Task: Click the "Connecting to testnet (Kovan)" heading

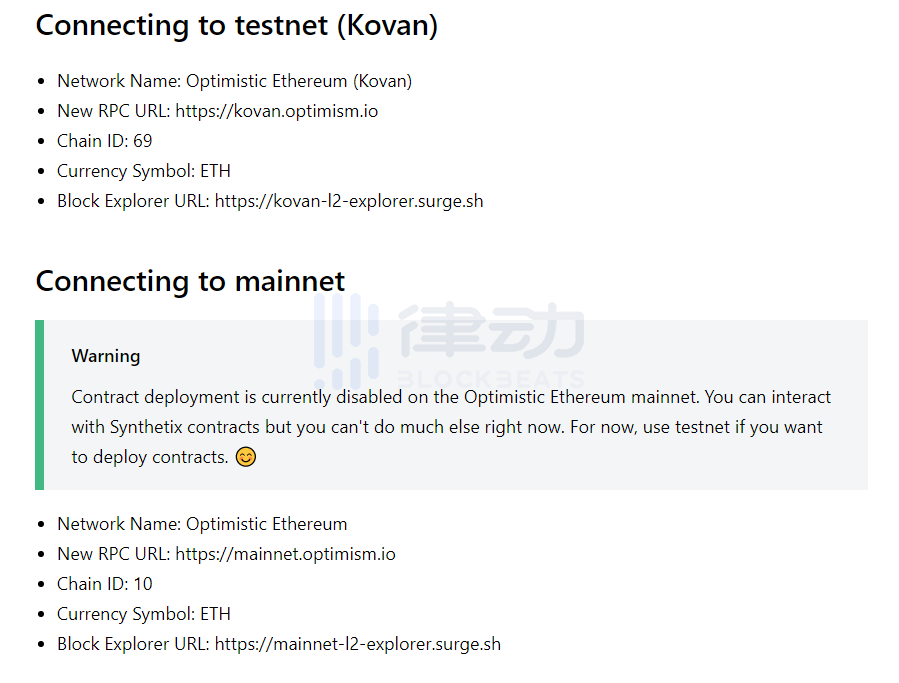Action: point(237,25)
